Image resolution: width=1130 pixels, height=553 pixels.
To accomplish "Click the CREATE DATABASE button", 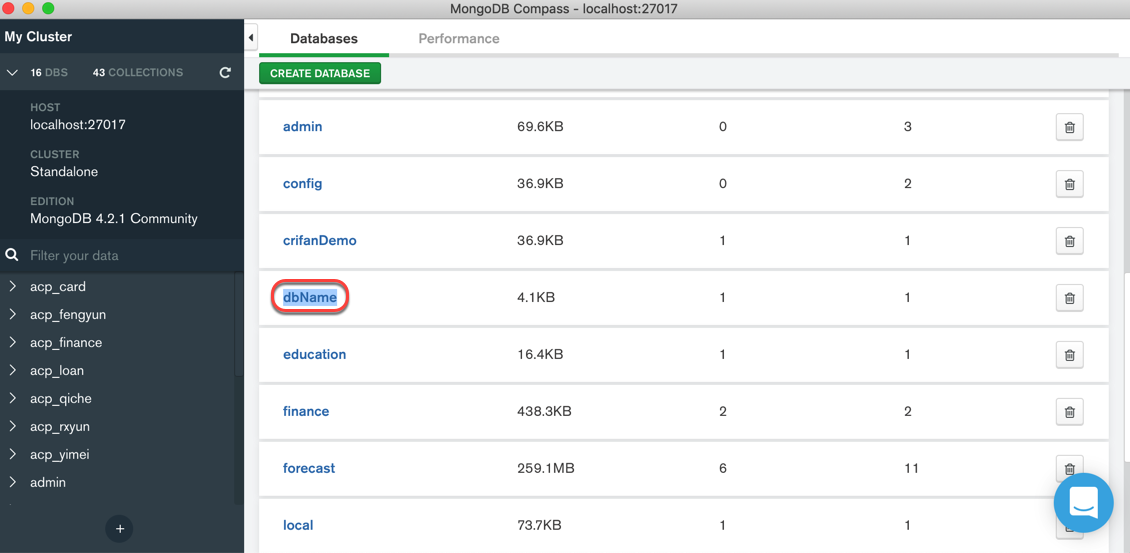I will point(320,74).
